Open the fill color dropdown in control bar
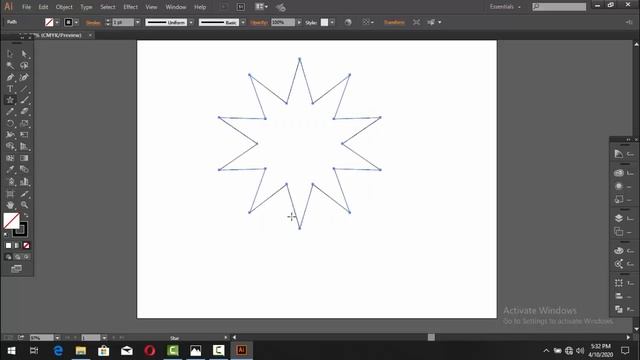The height and width of the screenshot is (360, 640). pyautogui.click(x=57, y=22)
